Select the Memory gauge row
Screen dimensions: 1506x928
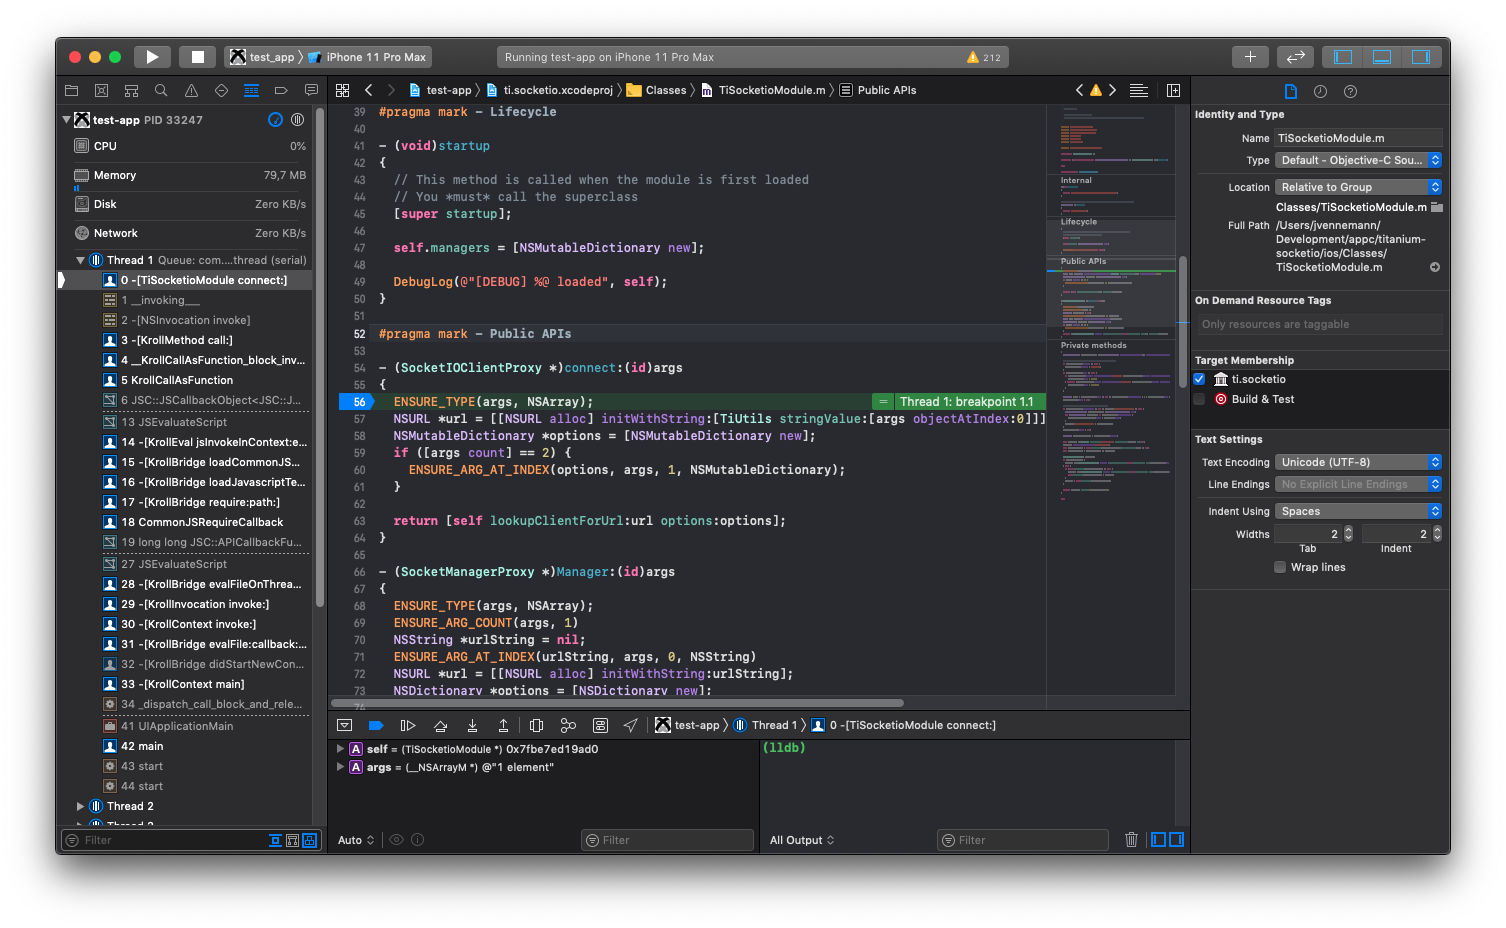[190, 175]
